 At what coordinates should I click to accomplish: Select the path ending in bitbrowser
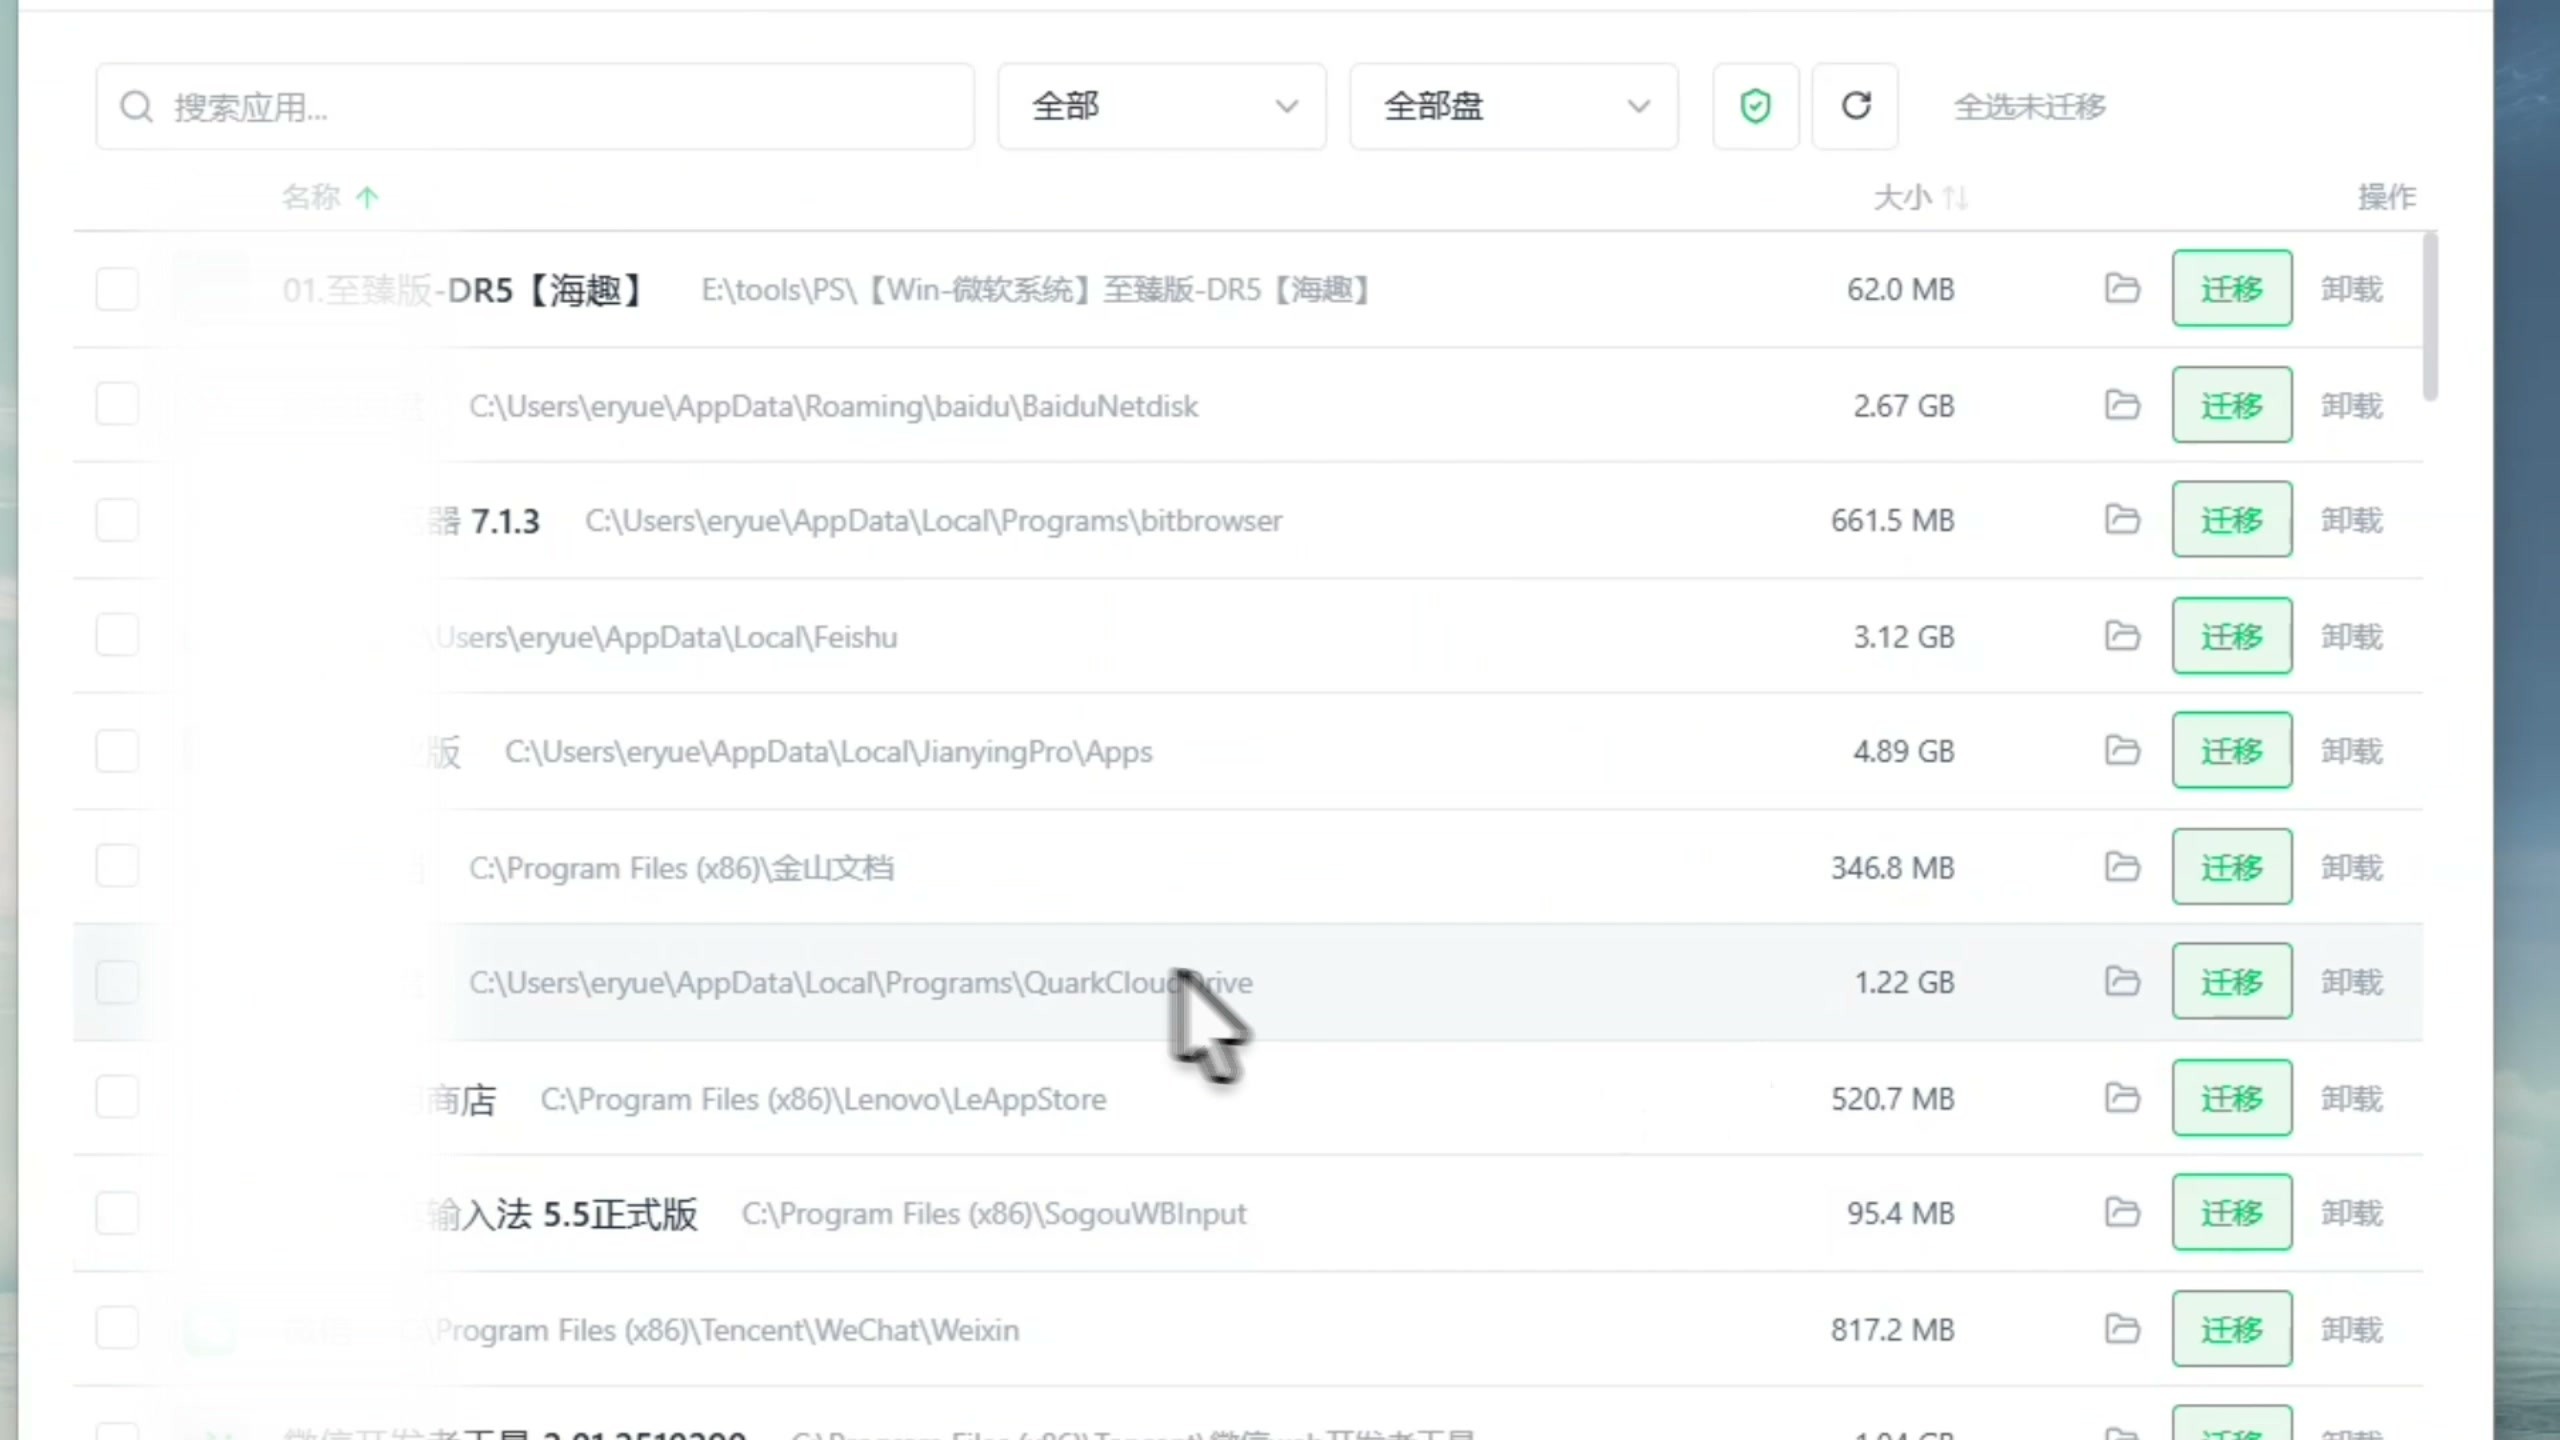coord(933,521)
